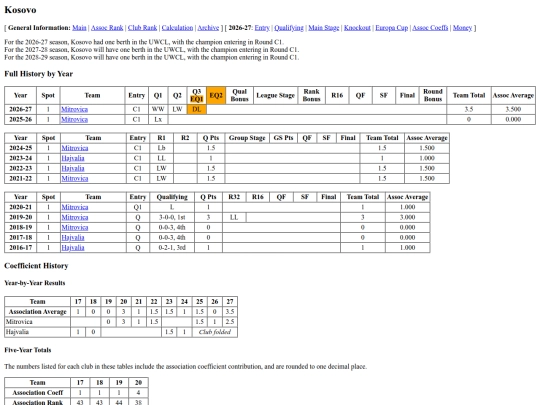This screenshot has height=405, width=540.
Task: Open the Europa Cup link
Action: click(392, 28)
